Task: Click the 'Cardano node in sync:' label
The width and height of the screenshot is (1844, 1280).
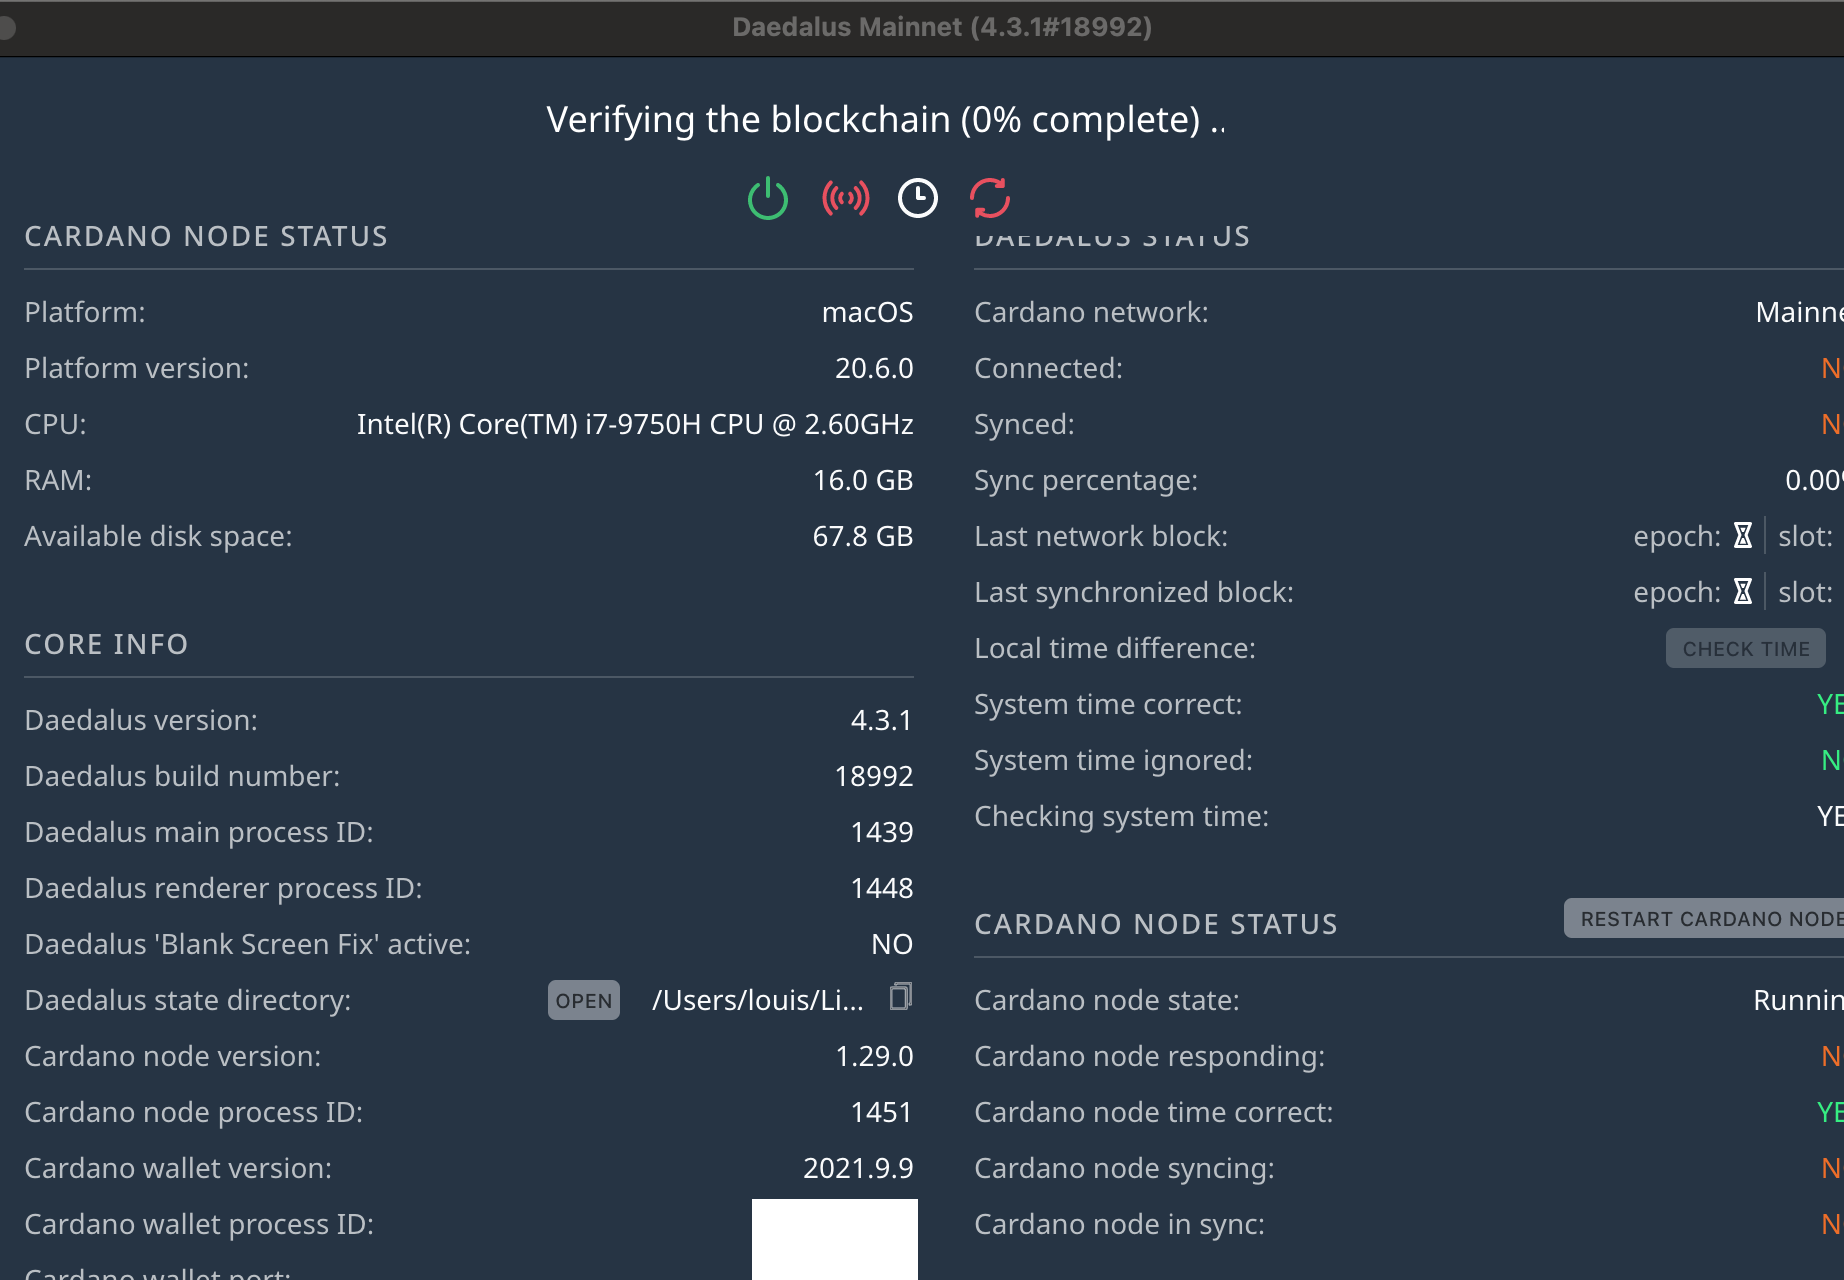Action: [x=1120, y=1224]
